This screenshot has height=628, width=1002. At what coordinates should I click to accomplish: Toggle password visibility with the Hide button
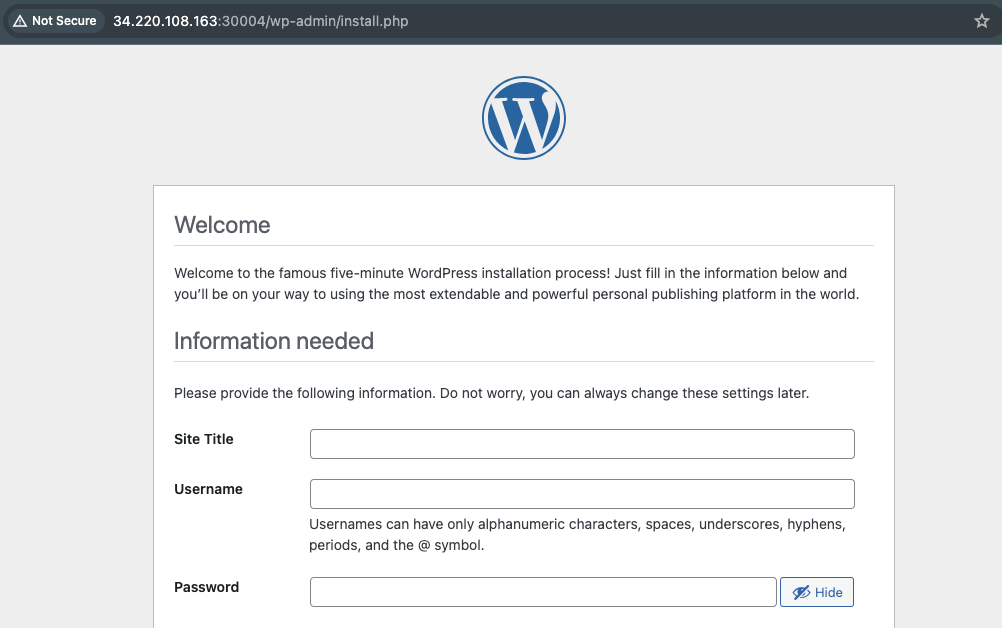pyautogui.click(x=816, y=591)
